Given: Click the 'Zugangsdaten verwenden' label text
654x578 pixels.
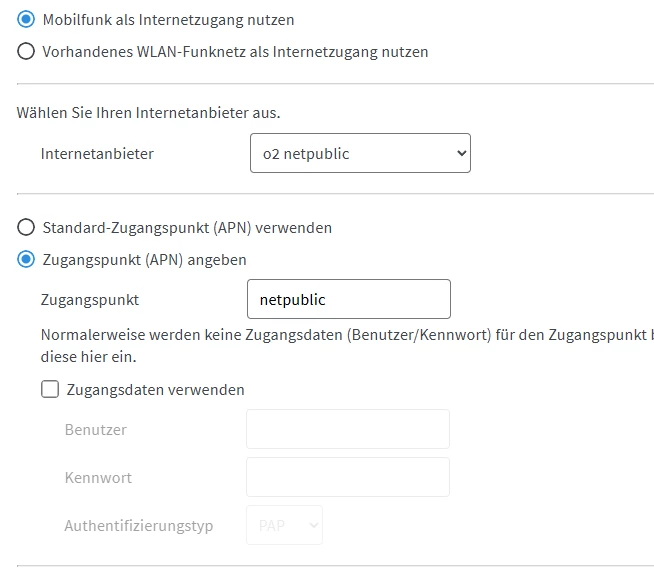Looking at the screenshot, I should (155, 389).
